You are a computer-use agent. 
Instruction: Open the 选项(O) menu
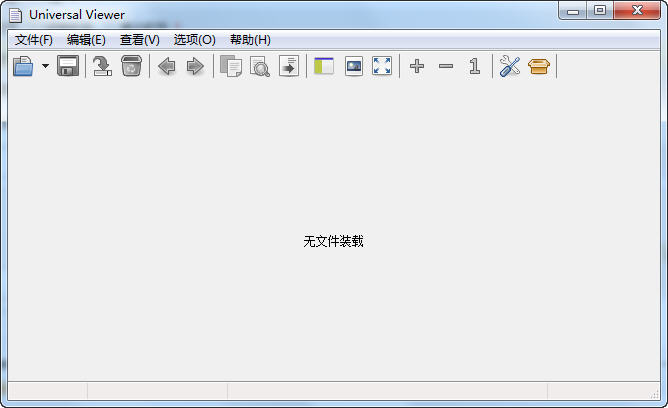pyautogui.click(x=195, y=40)
